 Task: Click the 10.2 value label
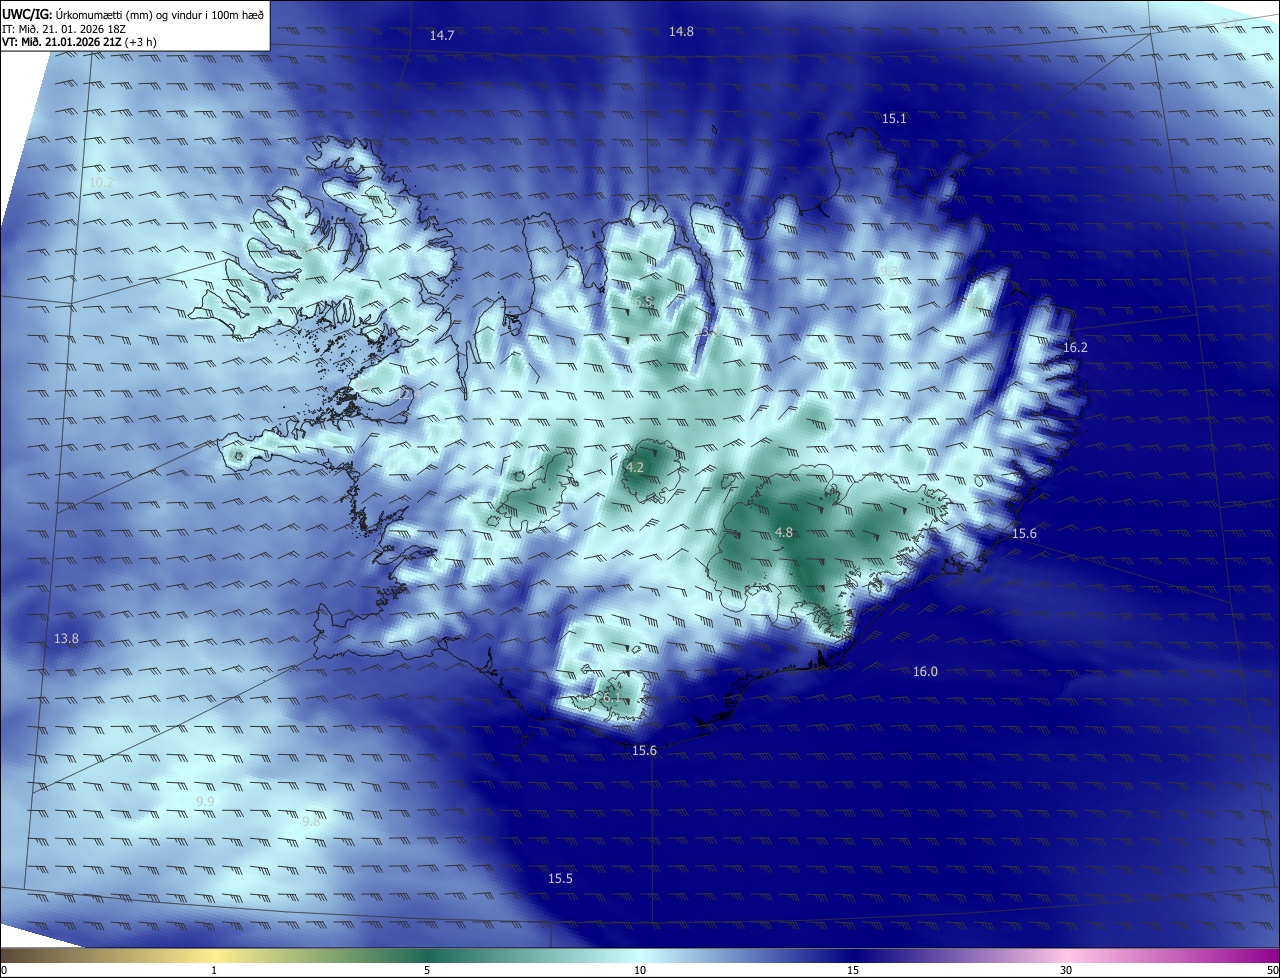101,182
